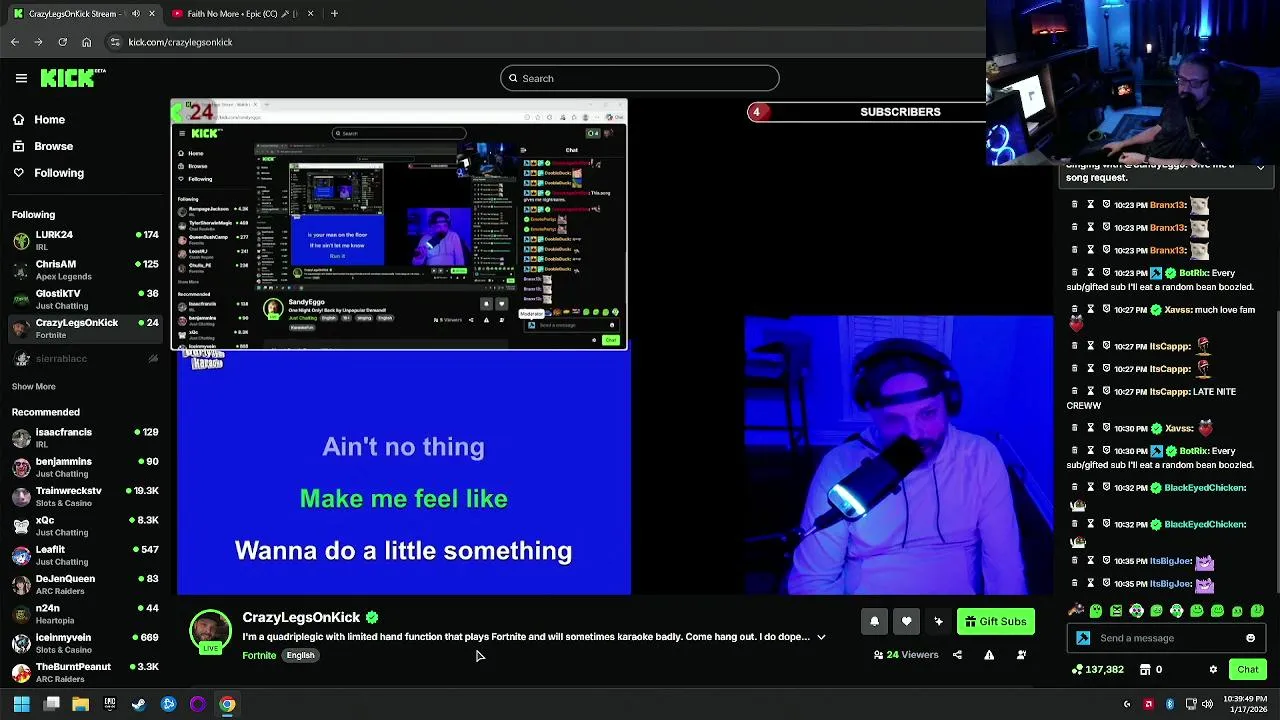The height and width of the screenshot is (720, 1280).
Task: Open ChrisAM channel in sidebar
Action: [x=84, y=270]
